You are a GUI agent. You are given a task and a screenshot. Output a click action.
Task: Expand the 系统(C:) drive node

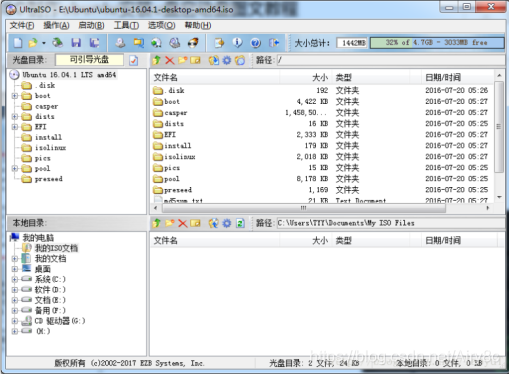click(x=15, y=279)
